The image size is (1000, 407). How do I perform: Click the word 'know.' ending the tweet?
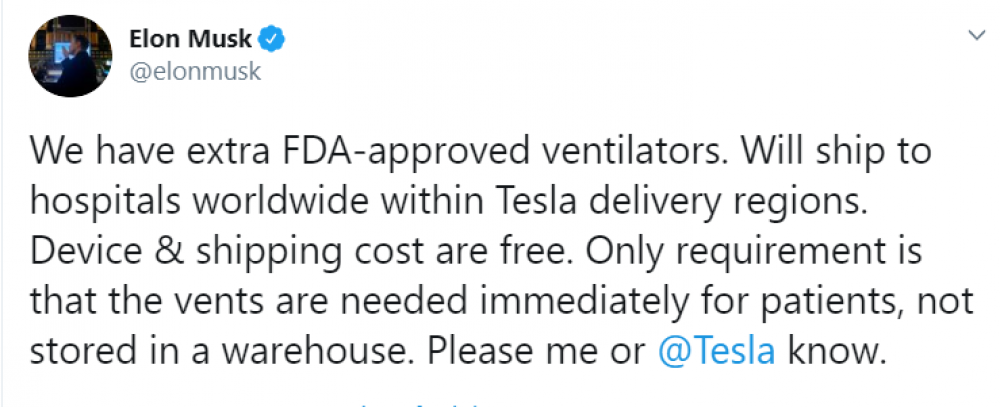tap(836, 350)
